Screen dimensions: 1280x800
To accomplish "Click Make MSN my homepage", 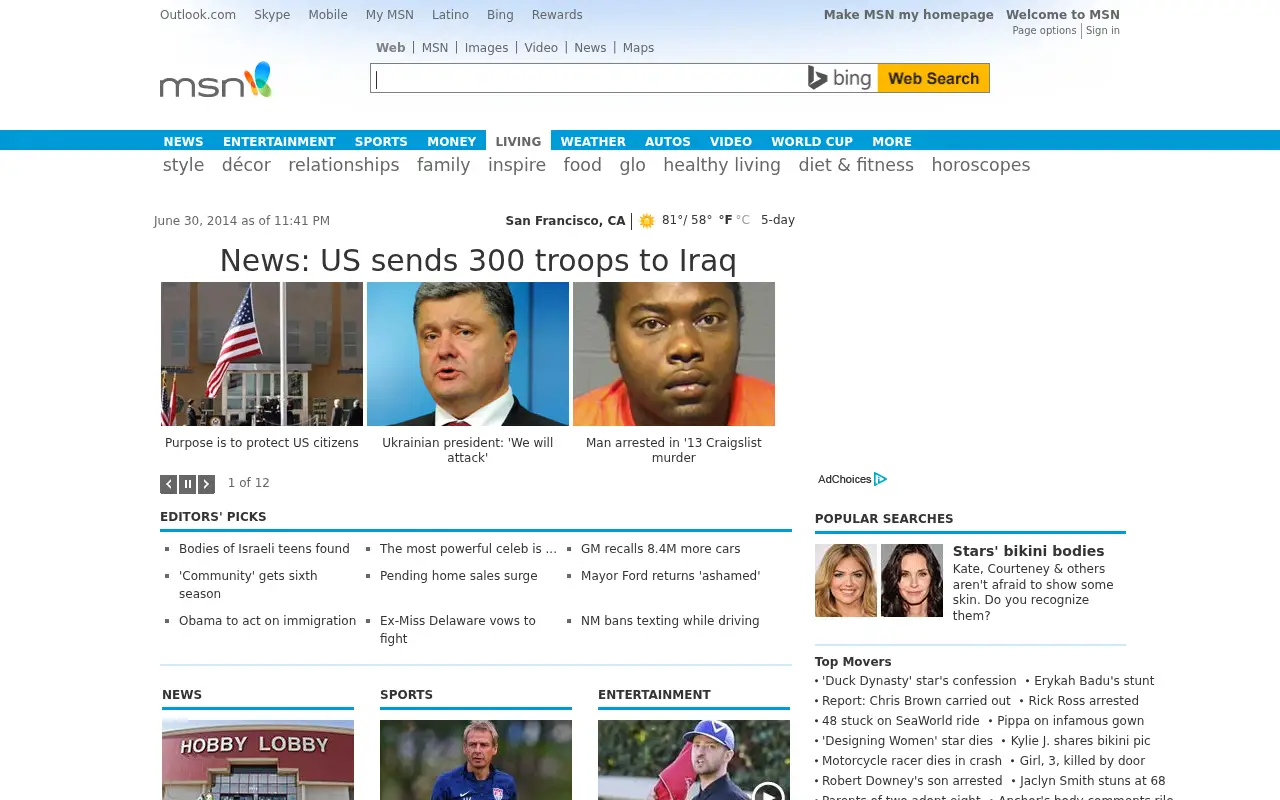I will [x=909, y=15].
